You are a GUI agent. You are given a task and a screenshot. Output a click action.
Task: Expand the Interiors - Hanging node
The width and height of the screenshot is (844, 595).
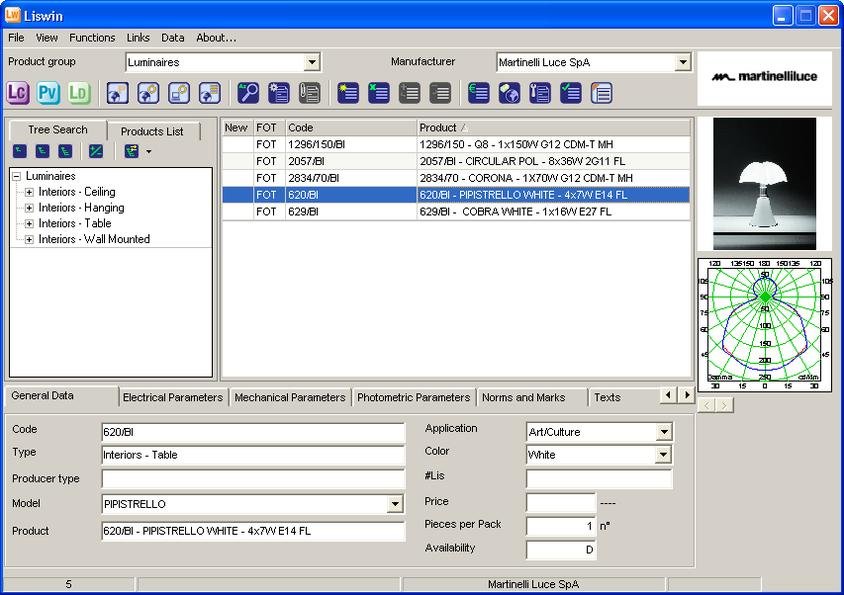[x=29, y=208]
